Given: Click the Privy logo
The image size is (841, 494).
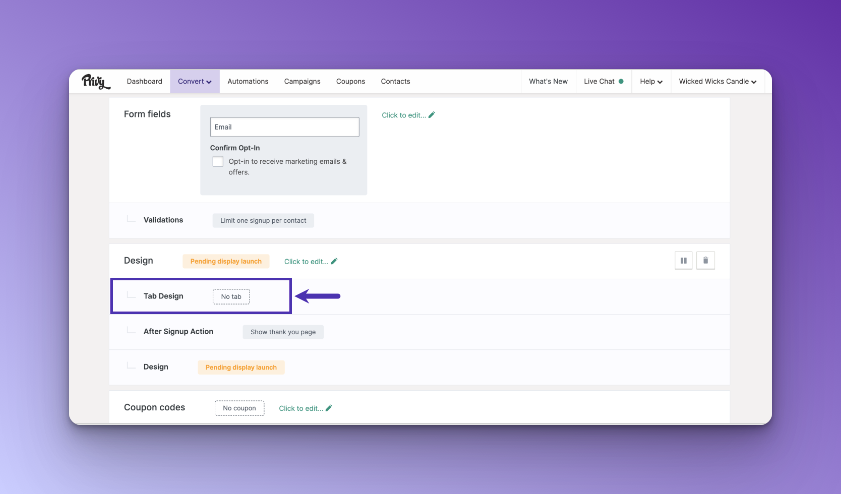Looking at the screenshot, I should [96, 82].
